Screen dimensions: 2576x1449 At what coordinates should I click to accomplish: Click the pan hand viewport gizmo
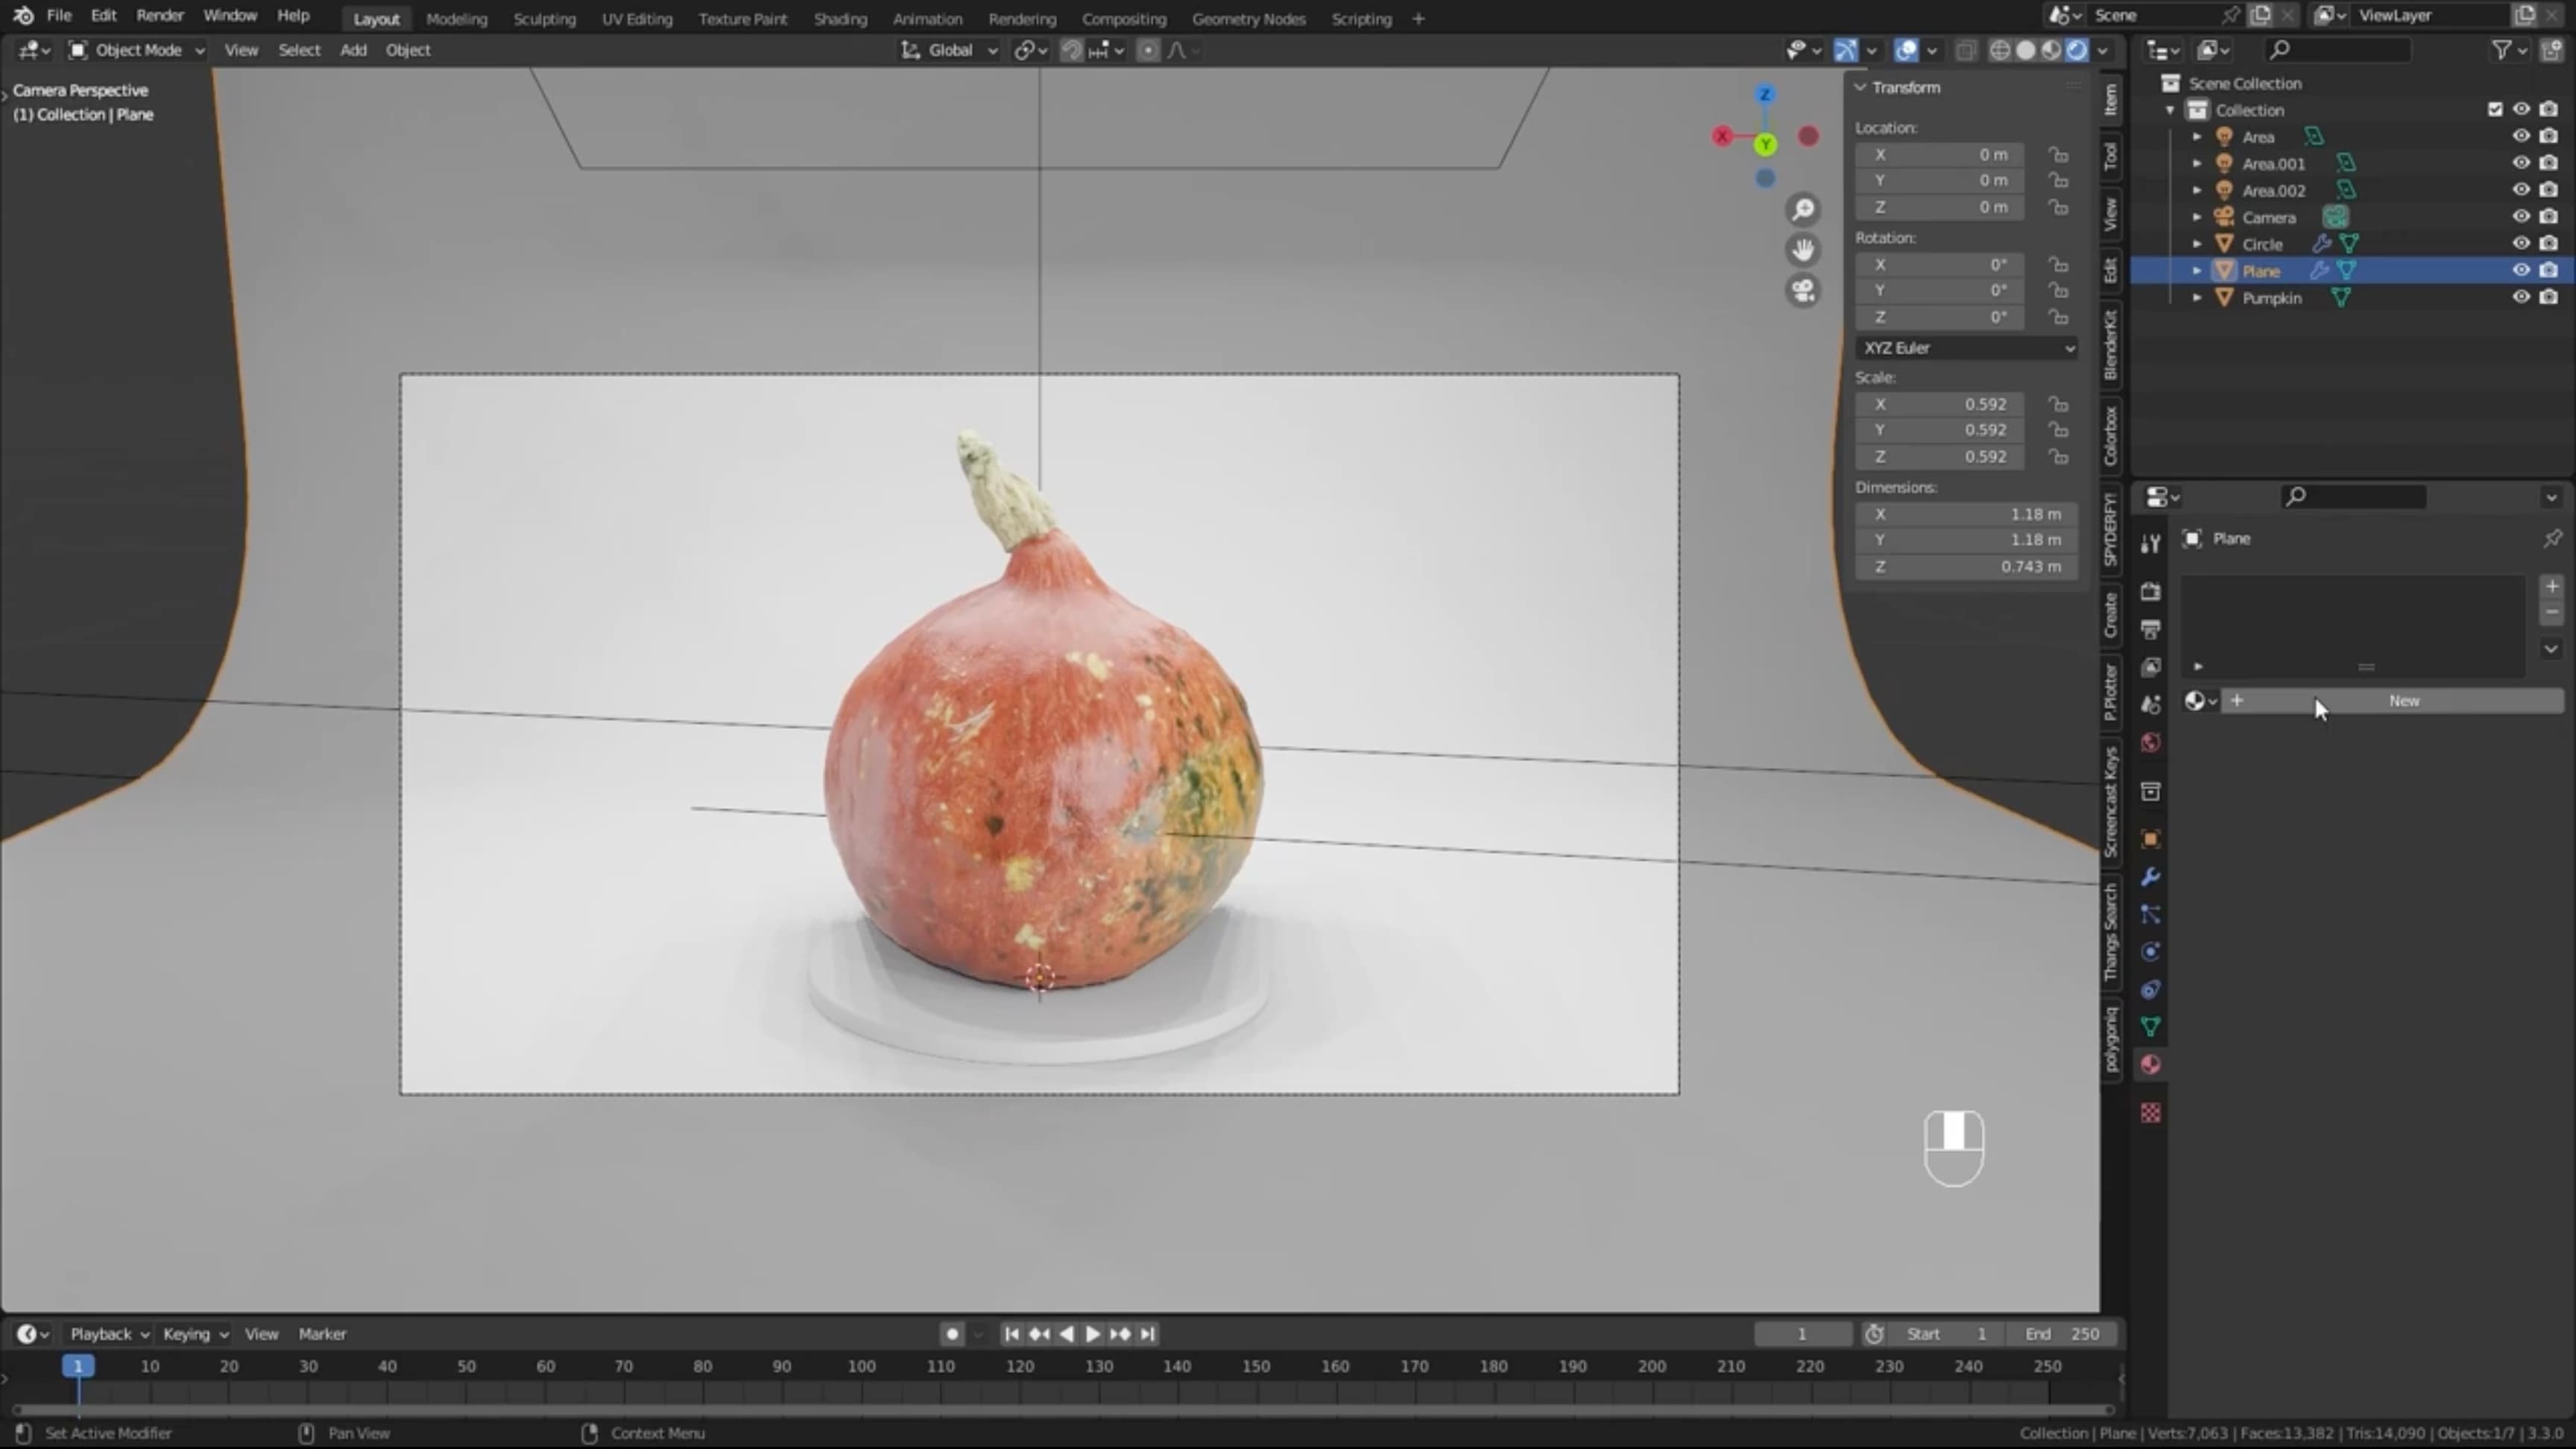tap(1803, 250)
